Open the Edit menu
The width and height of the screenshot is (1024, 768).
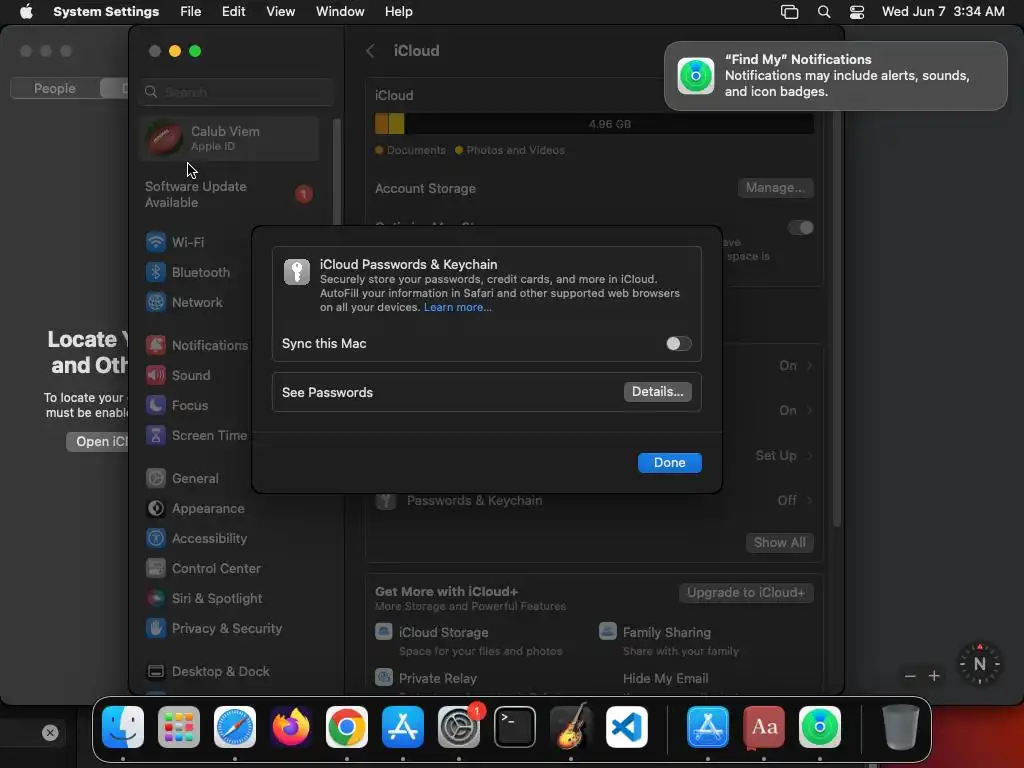coord(233,11)
